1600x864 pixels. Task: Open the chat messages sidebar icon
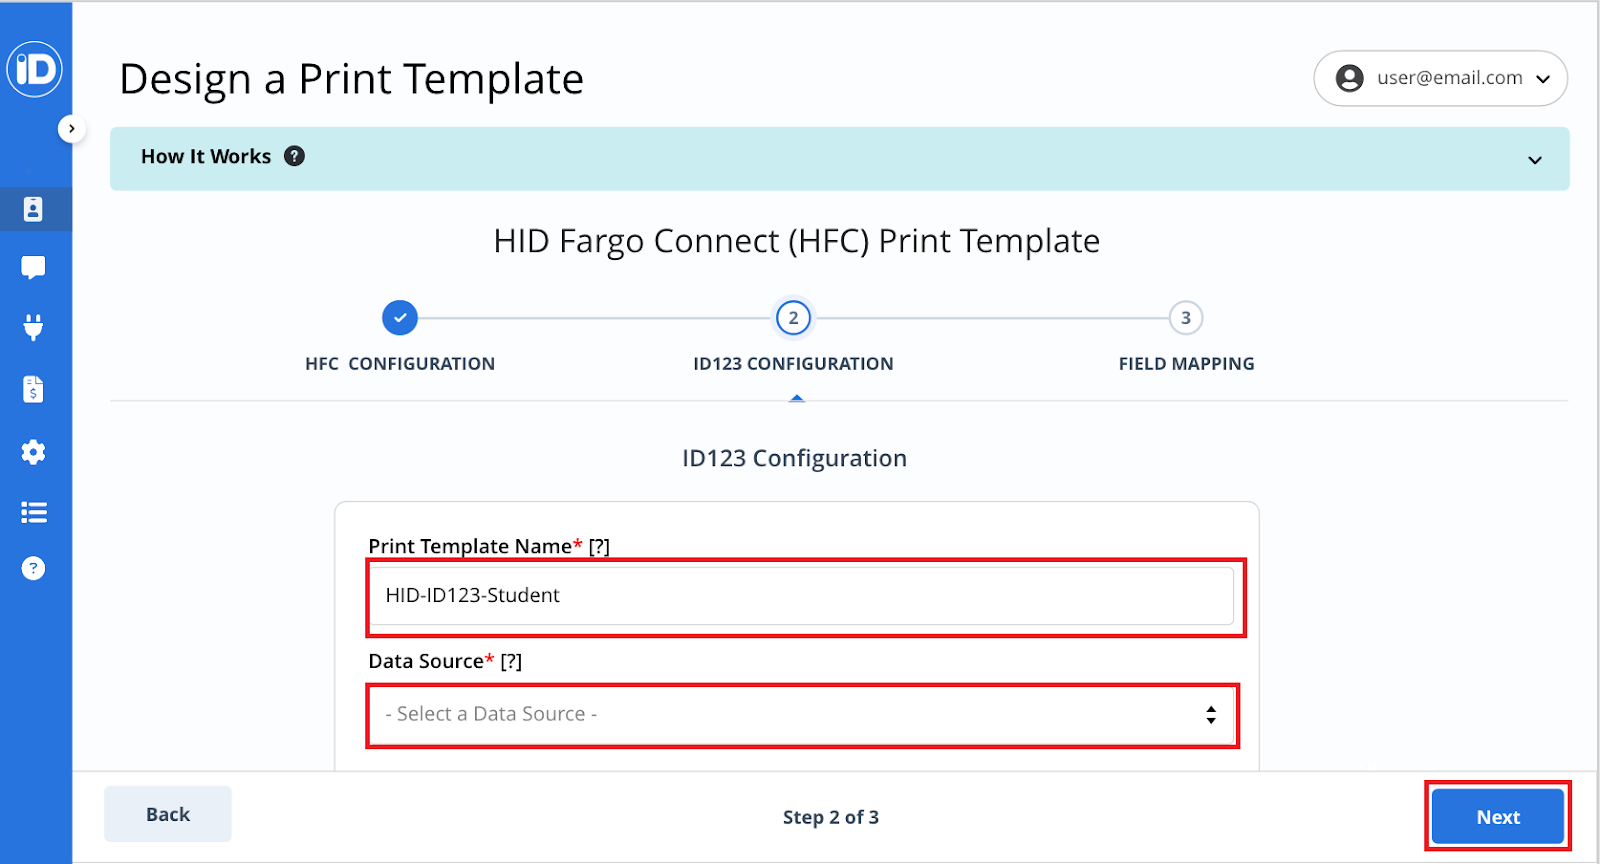click(33, 267)
